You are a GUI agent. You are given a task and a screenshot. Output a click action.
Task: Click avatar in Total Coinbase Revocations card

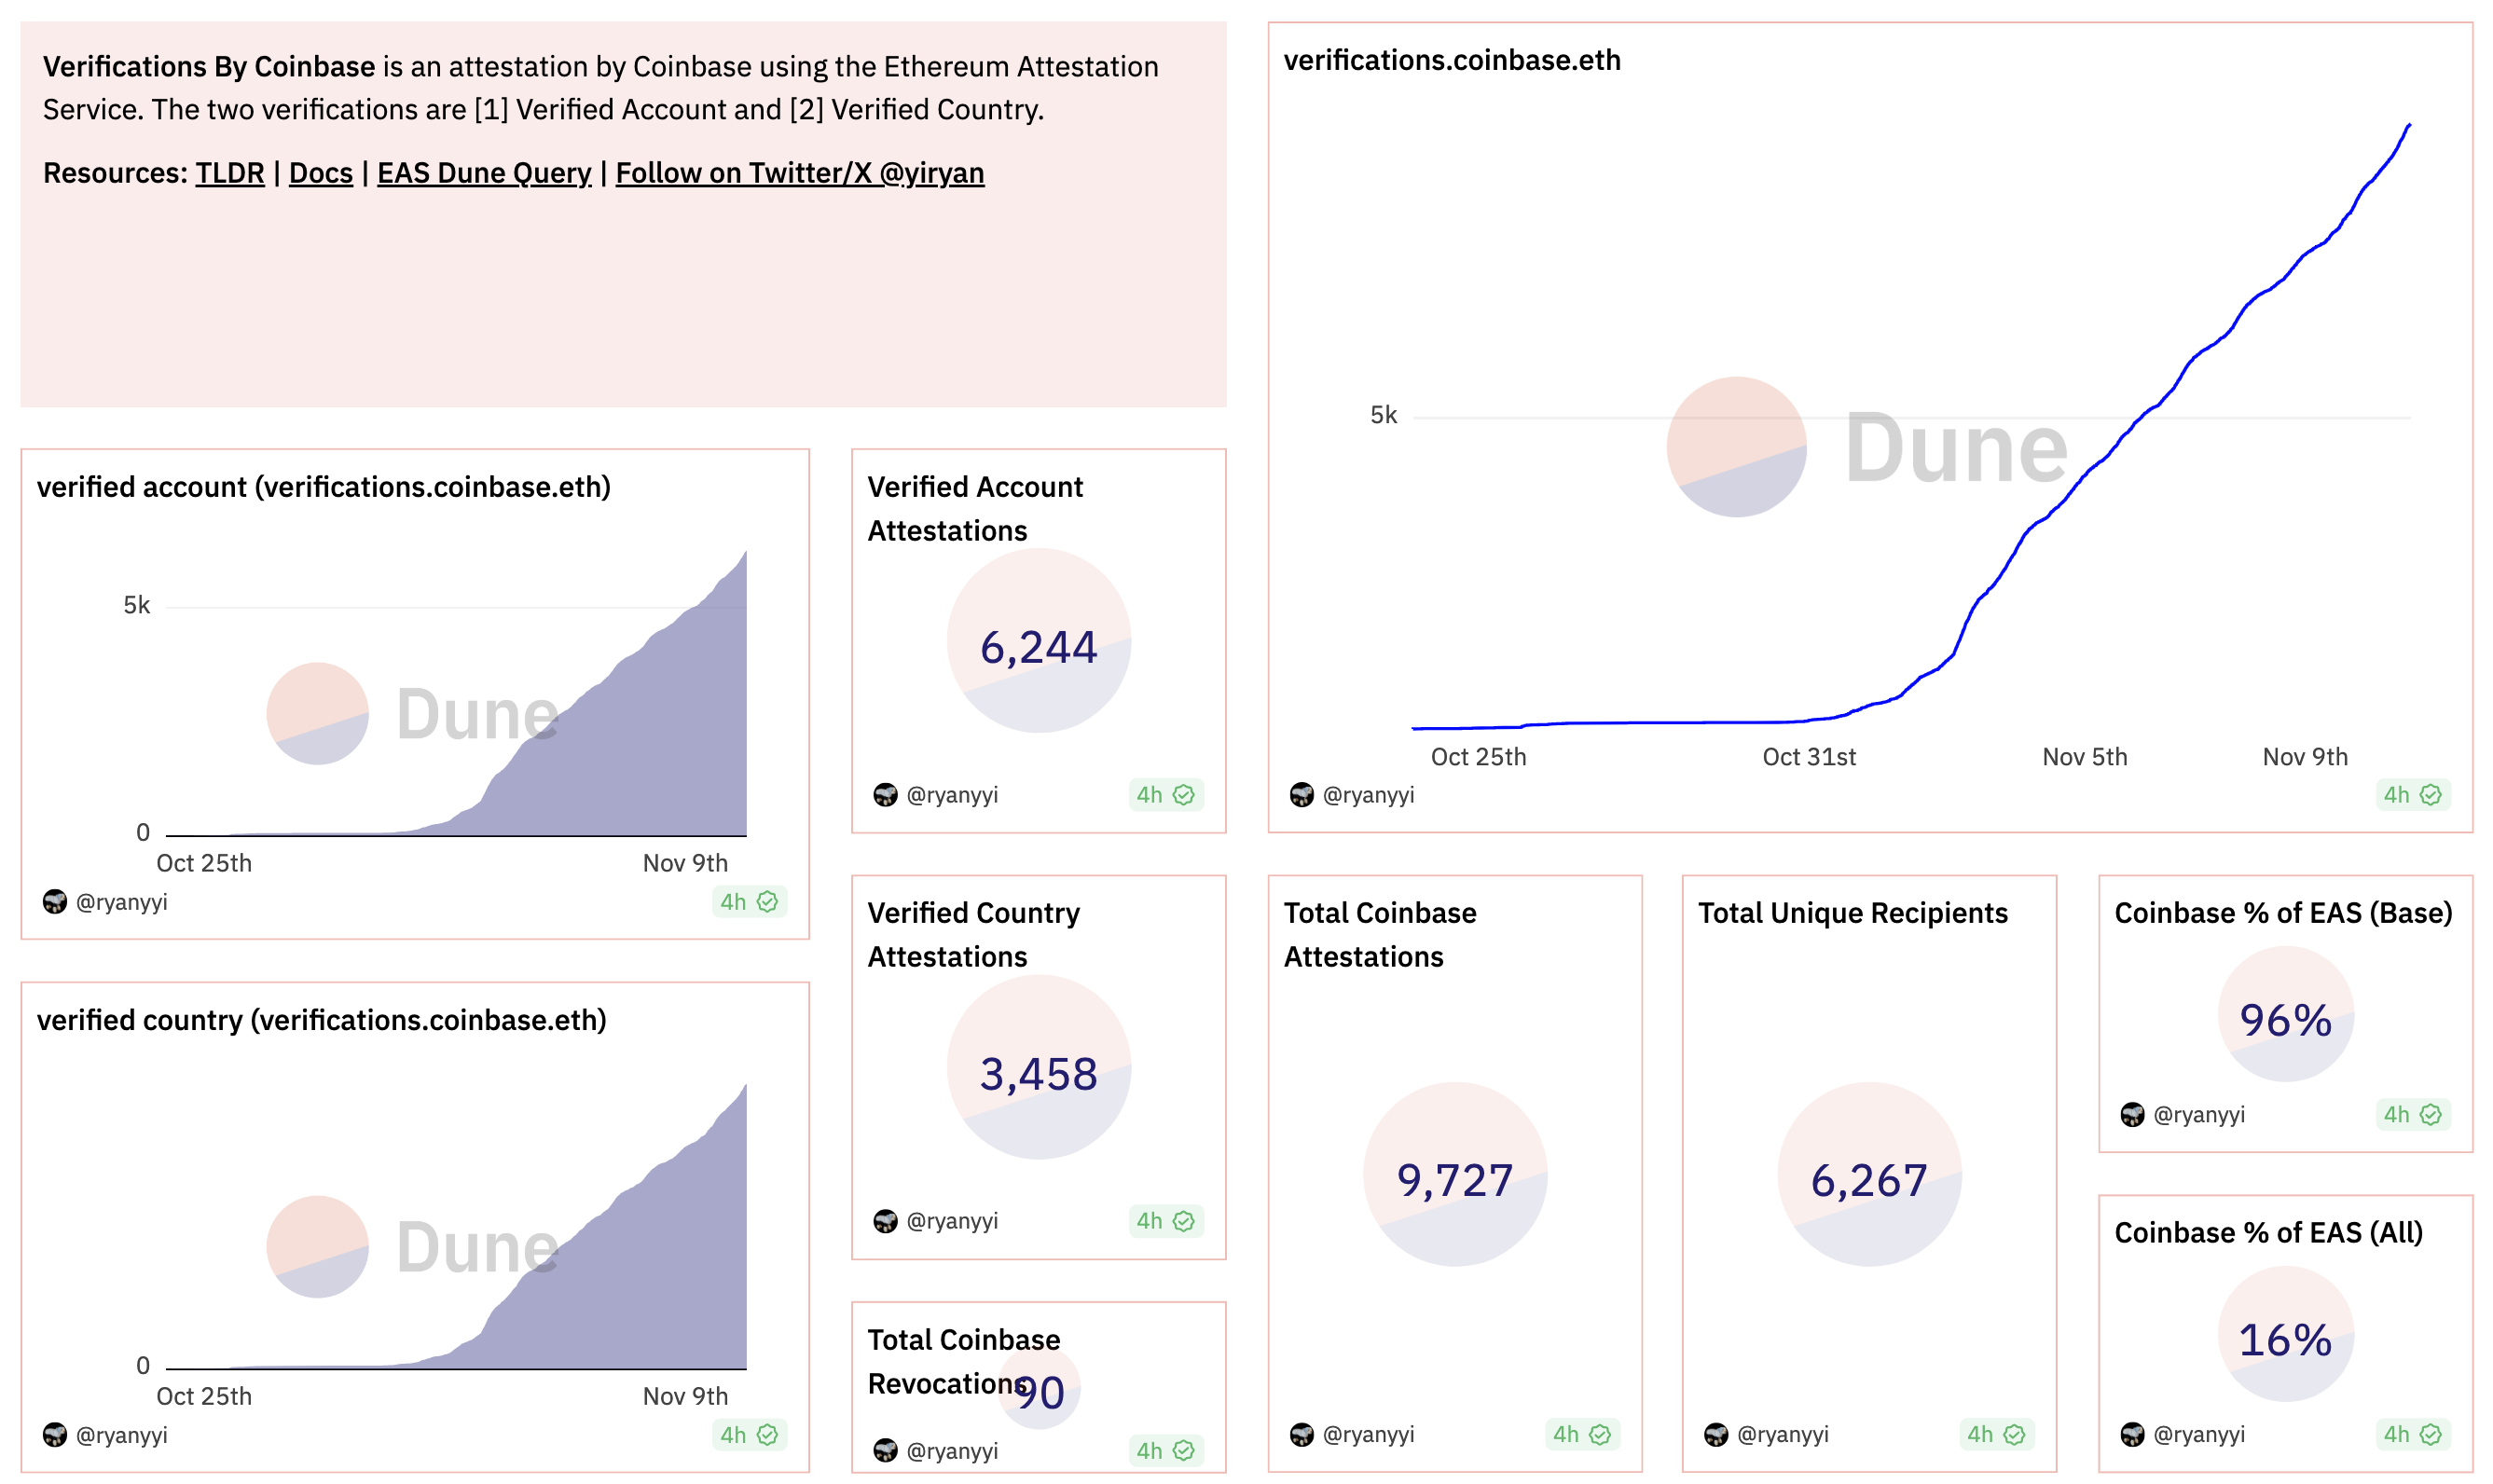(x=885, y=1450)
